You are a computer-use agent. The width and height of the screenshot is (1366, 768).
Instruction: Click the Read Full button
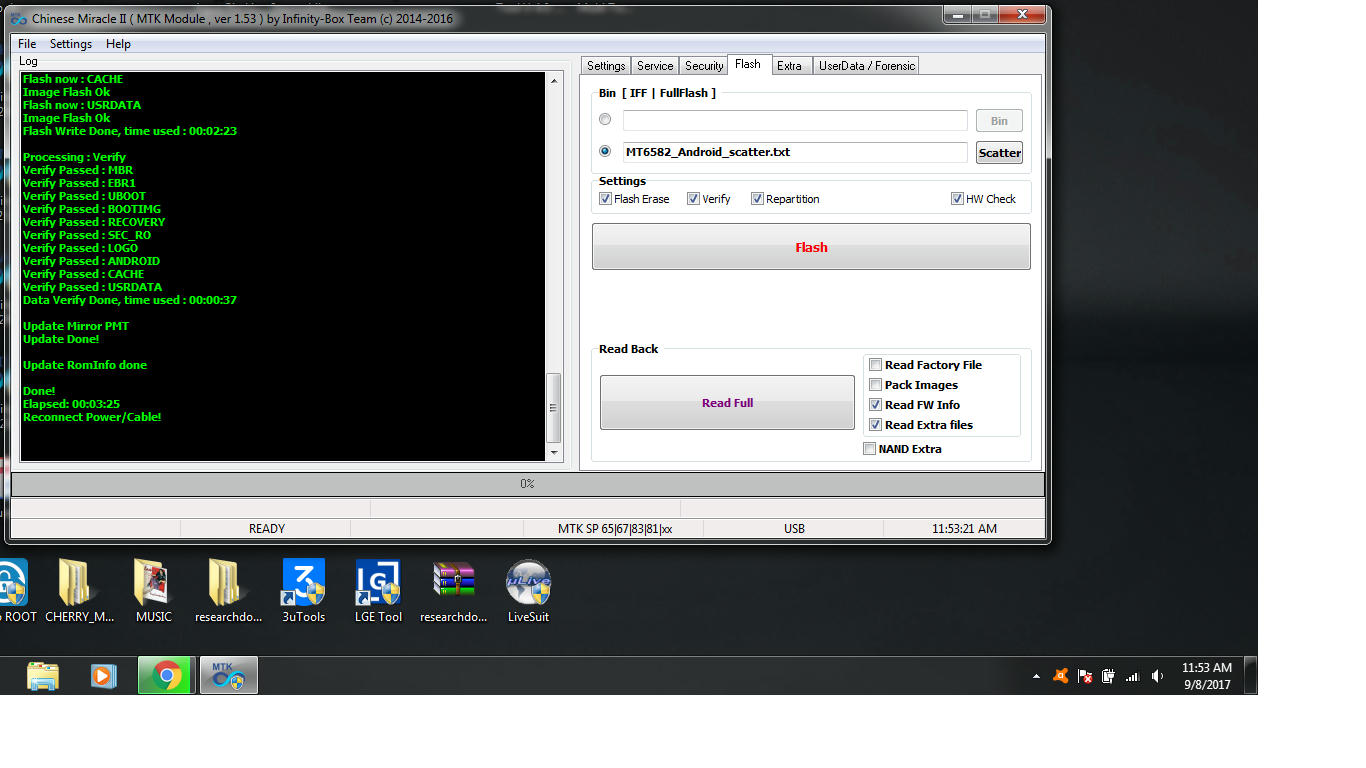727,403
